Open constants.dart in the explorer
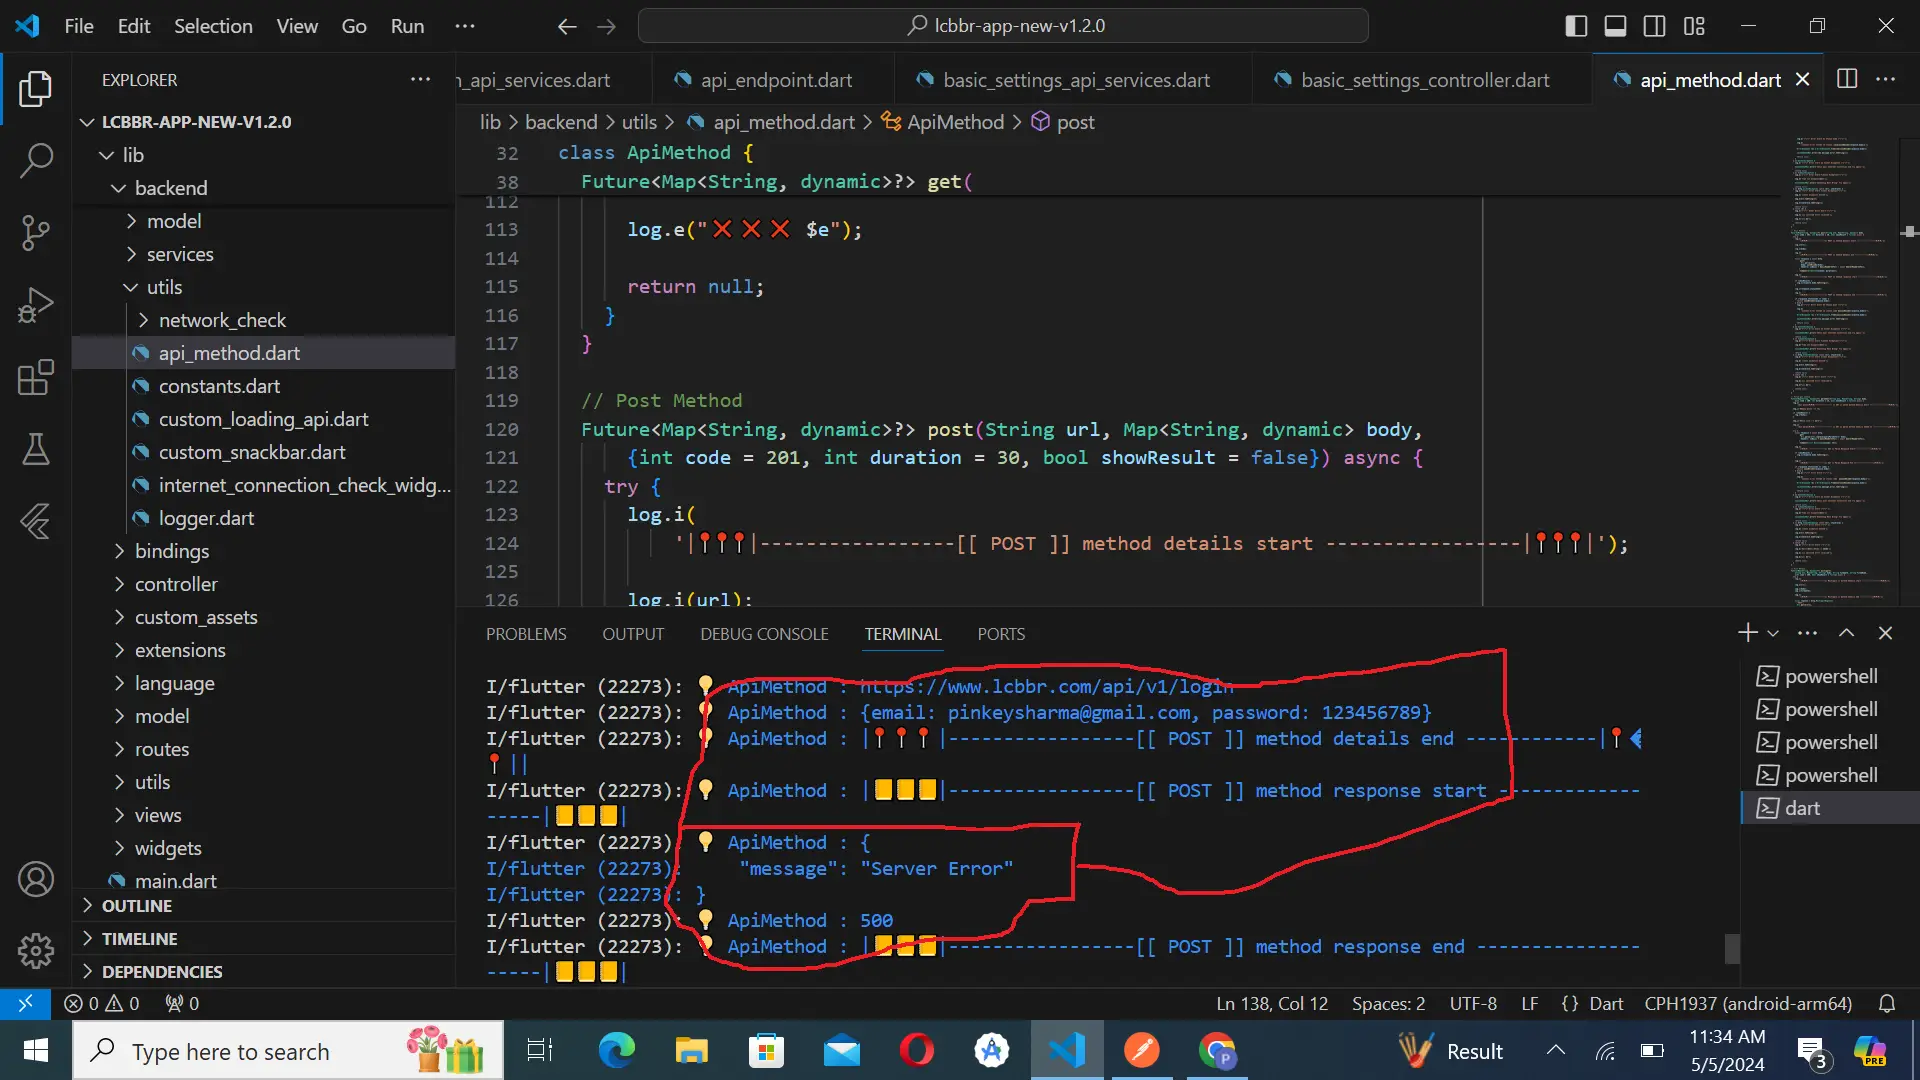This screenshot has height=1080, width=1920. tap(219, 386)
